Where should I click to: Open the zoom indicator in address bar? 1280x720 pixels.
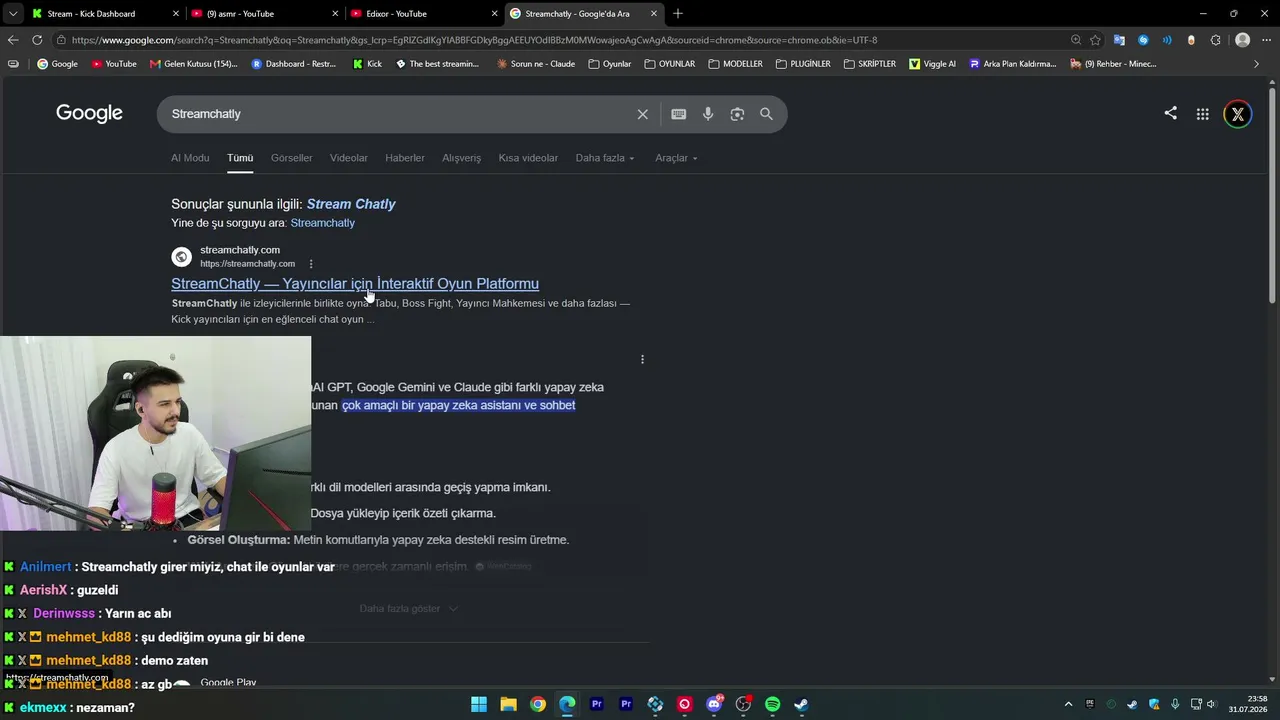click(1076, 40)
